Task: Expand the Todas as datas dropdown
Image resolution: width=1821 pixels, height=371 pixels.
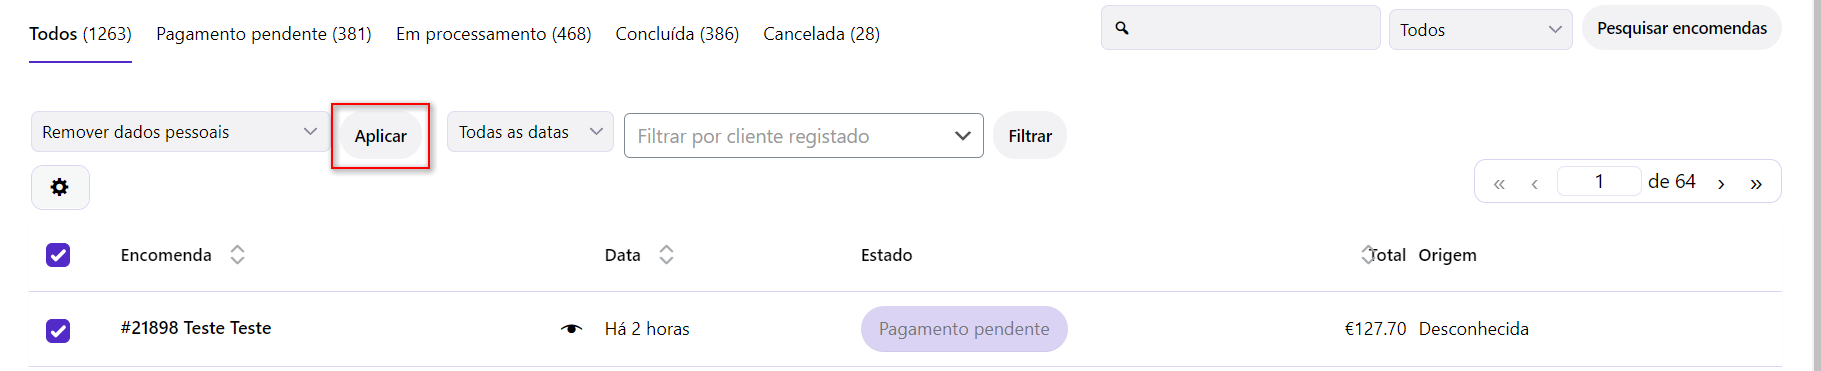Action: [530, 132]
